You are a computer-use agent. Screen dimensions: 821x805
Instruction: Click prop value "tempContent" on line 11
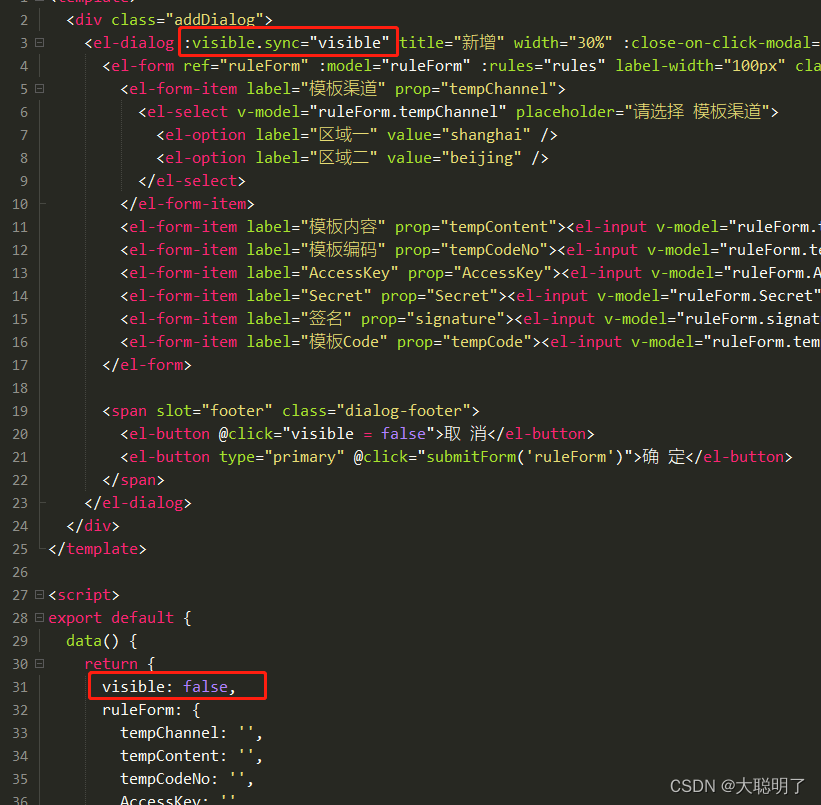pyautogui.click(x=498, y=227)
